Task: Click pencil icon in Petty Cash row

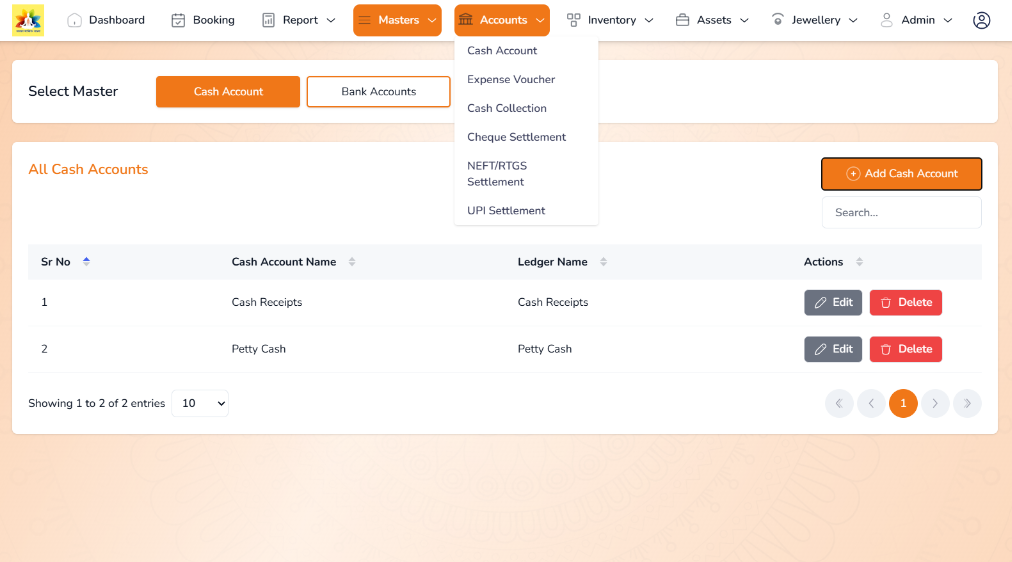Action: [820, 349]
